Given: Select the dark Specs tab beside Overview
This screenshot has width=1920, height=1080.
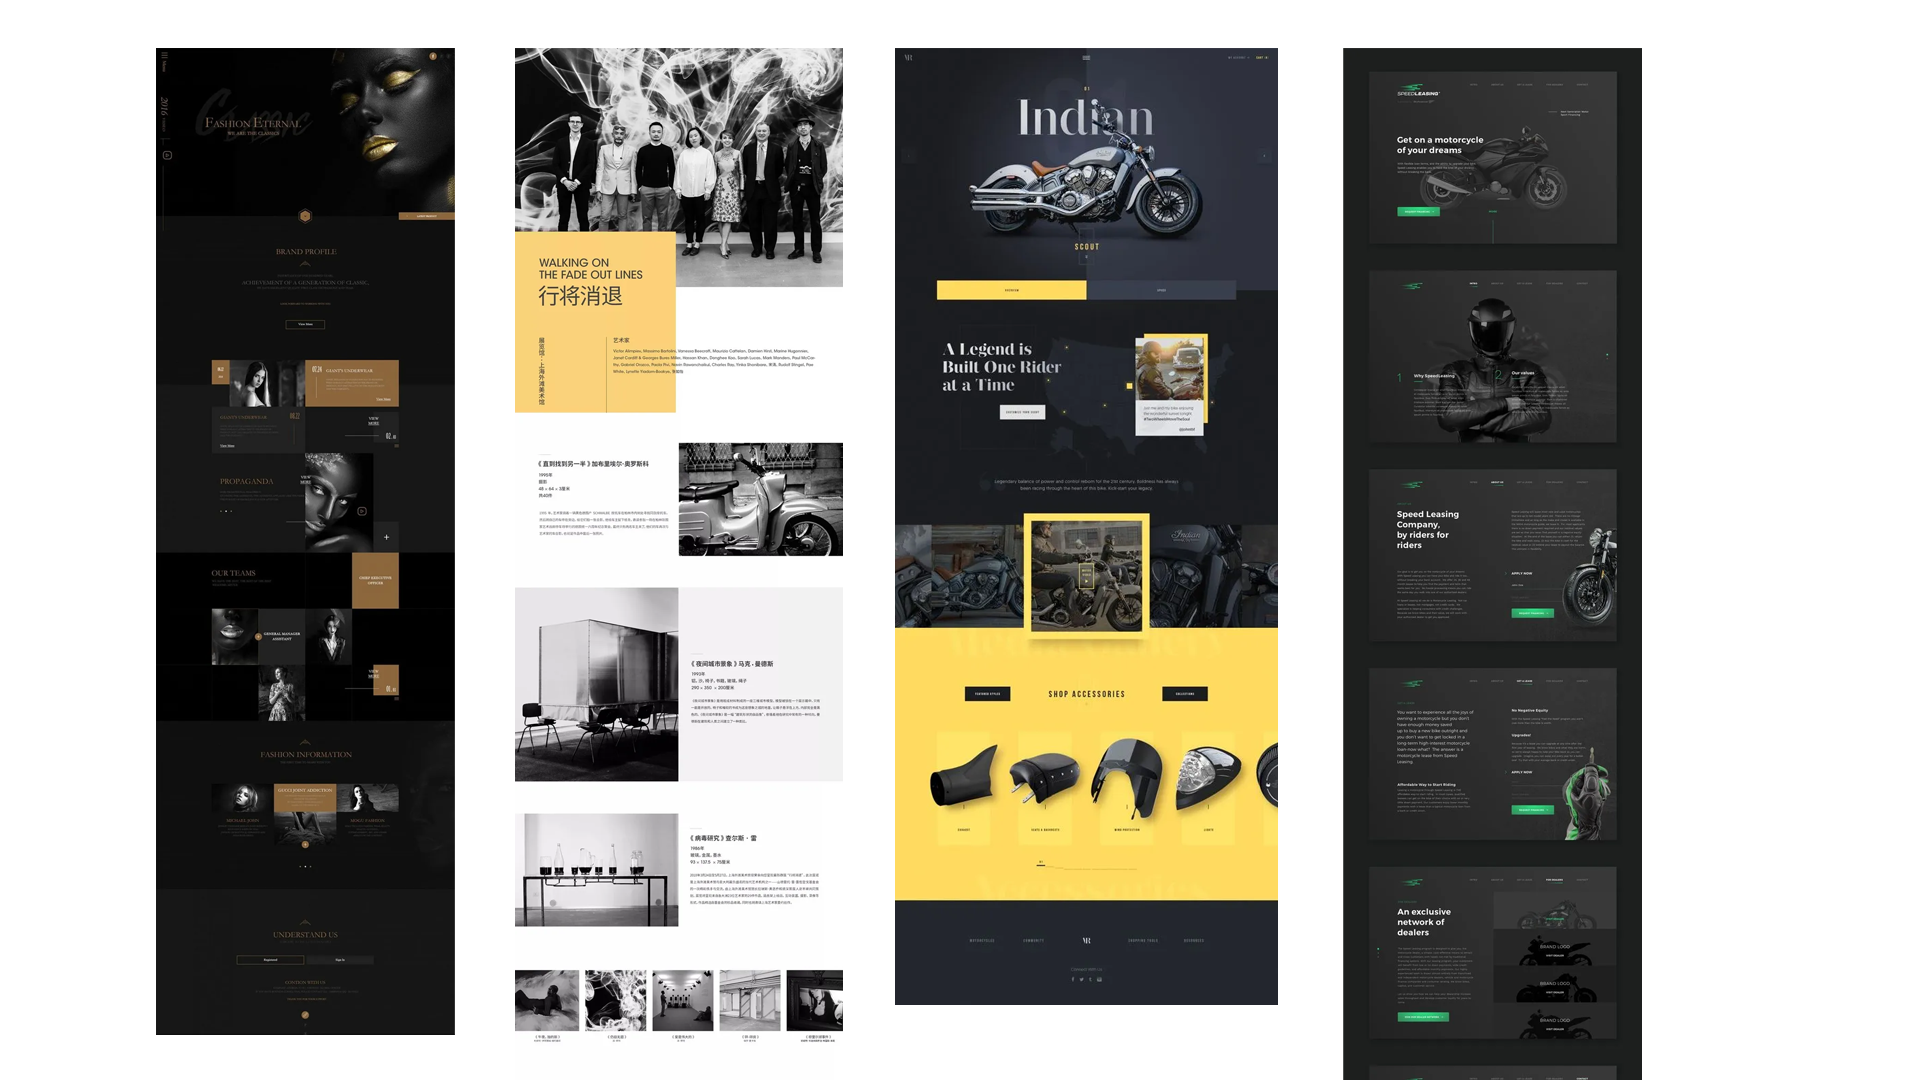Looking at the screenshot, I should pos(1161,290).
